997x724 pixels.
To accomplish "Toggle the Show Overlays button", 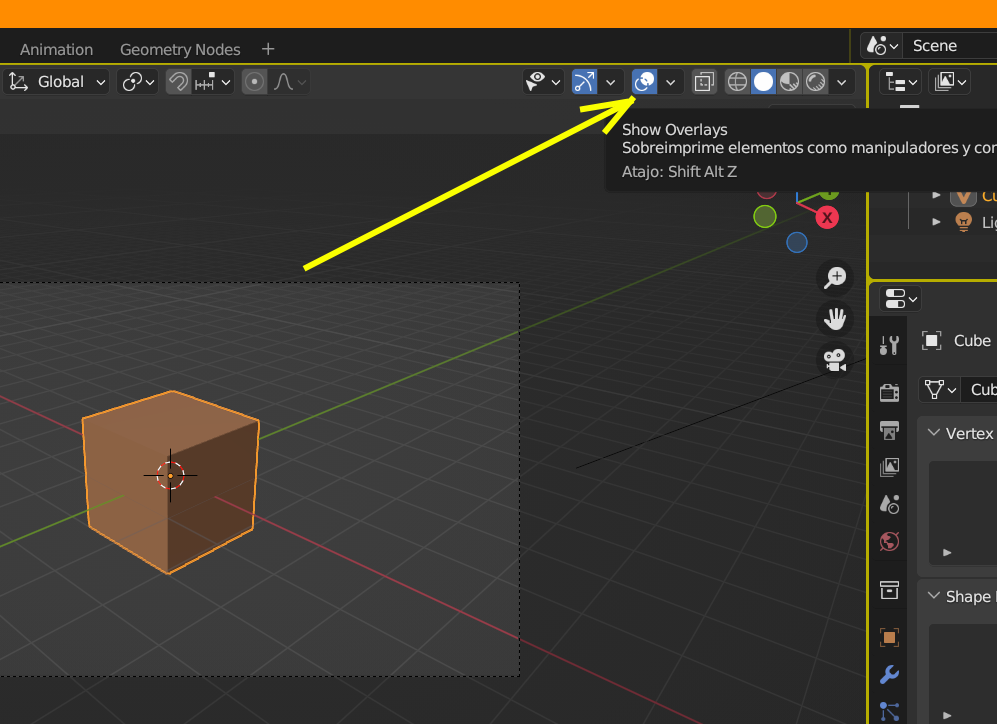I will coord(644,82).
